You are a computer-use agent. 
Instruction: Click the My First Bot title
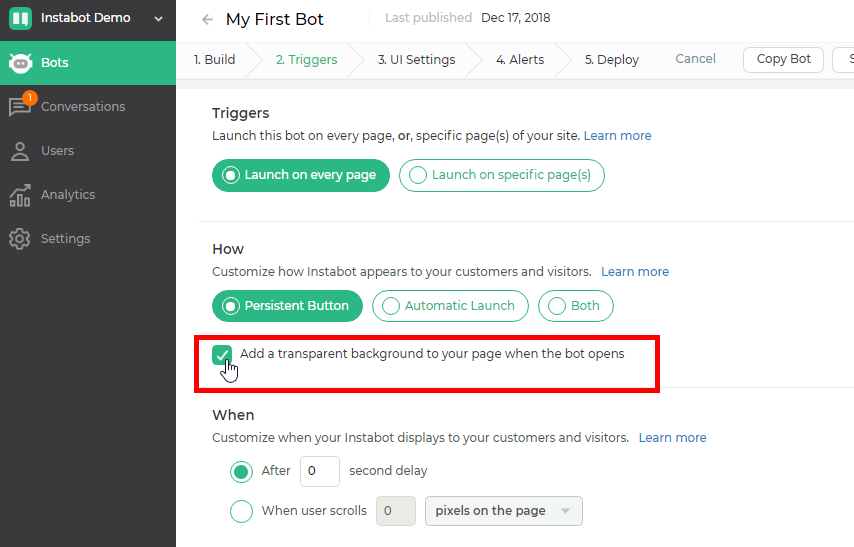pos(274,20)
